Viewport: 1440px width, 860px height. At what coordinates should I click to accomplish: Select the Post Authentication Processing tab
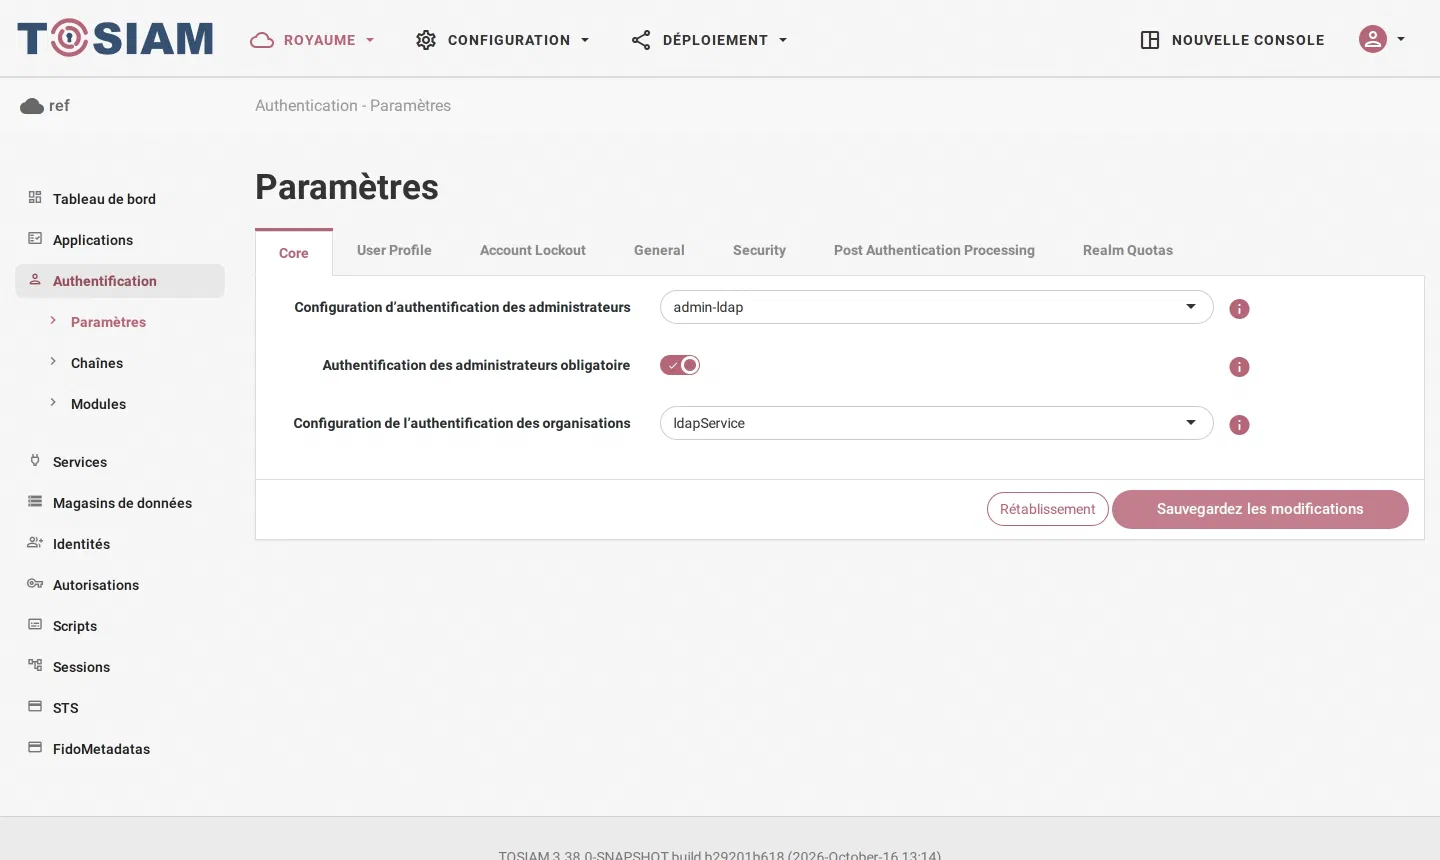934,250
